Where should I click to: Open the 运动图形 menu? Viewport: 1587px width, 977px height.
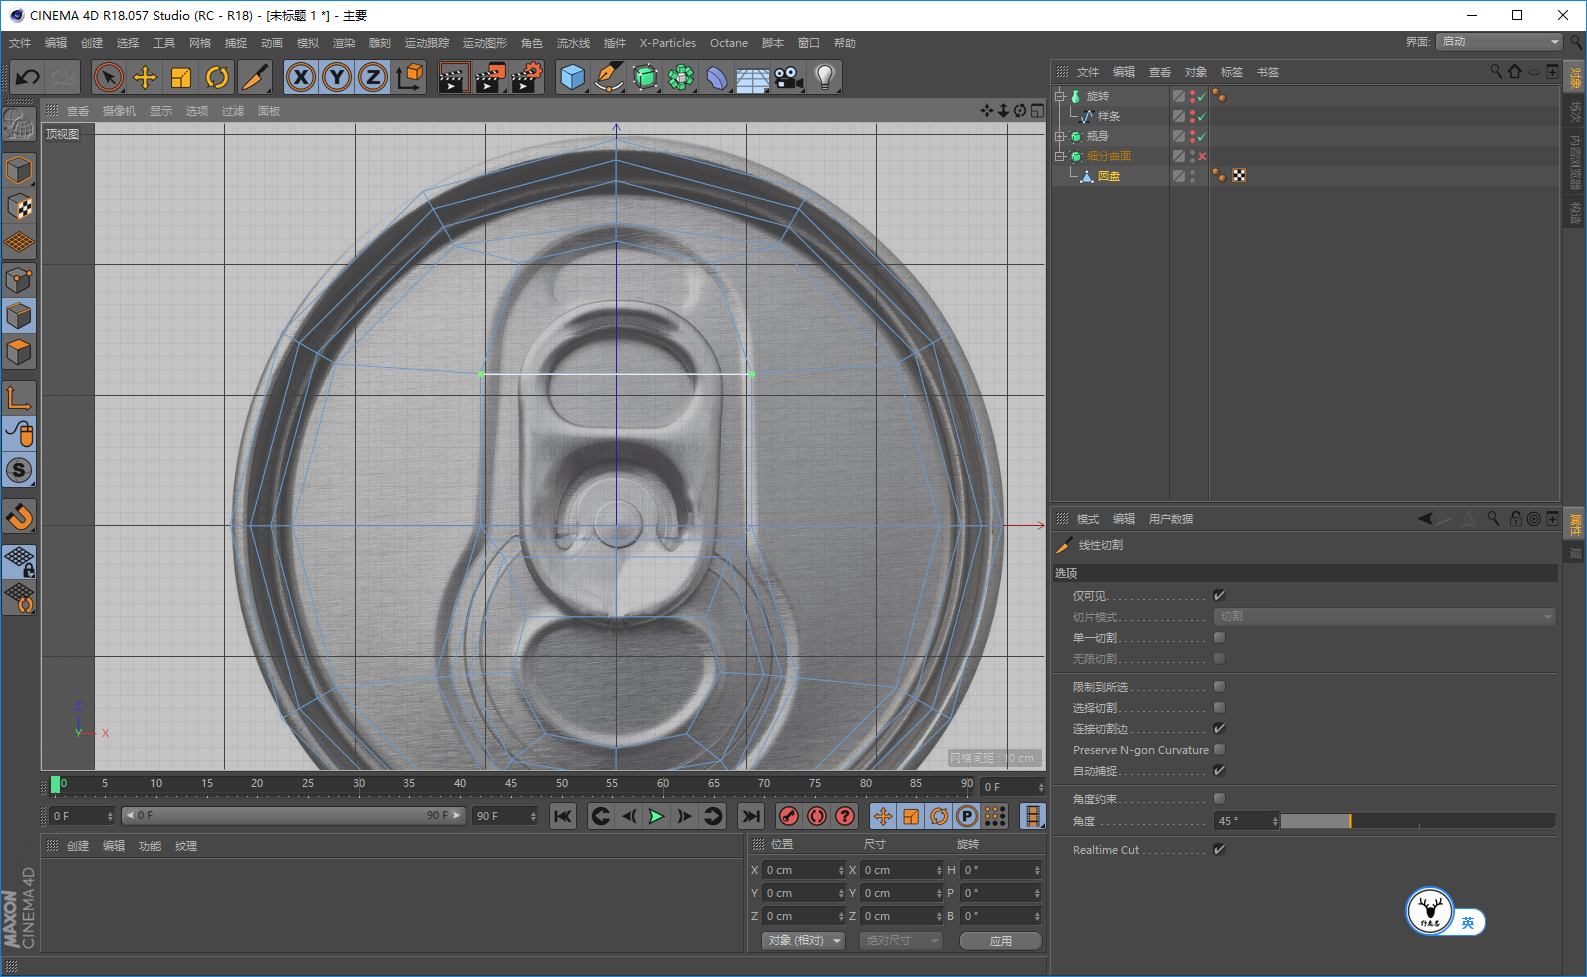[x=484, y=43]
